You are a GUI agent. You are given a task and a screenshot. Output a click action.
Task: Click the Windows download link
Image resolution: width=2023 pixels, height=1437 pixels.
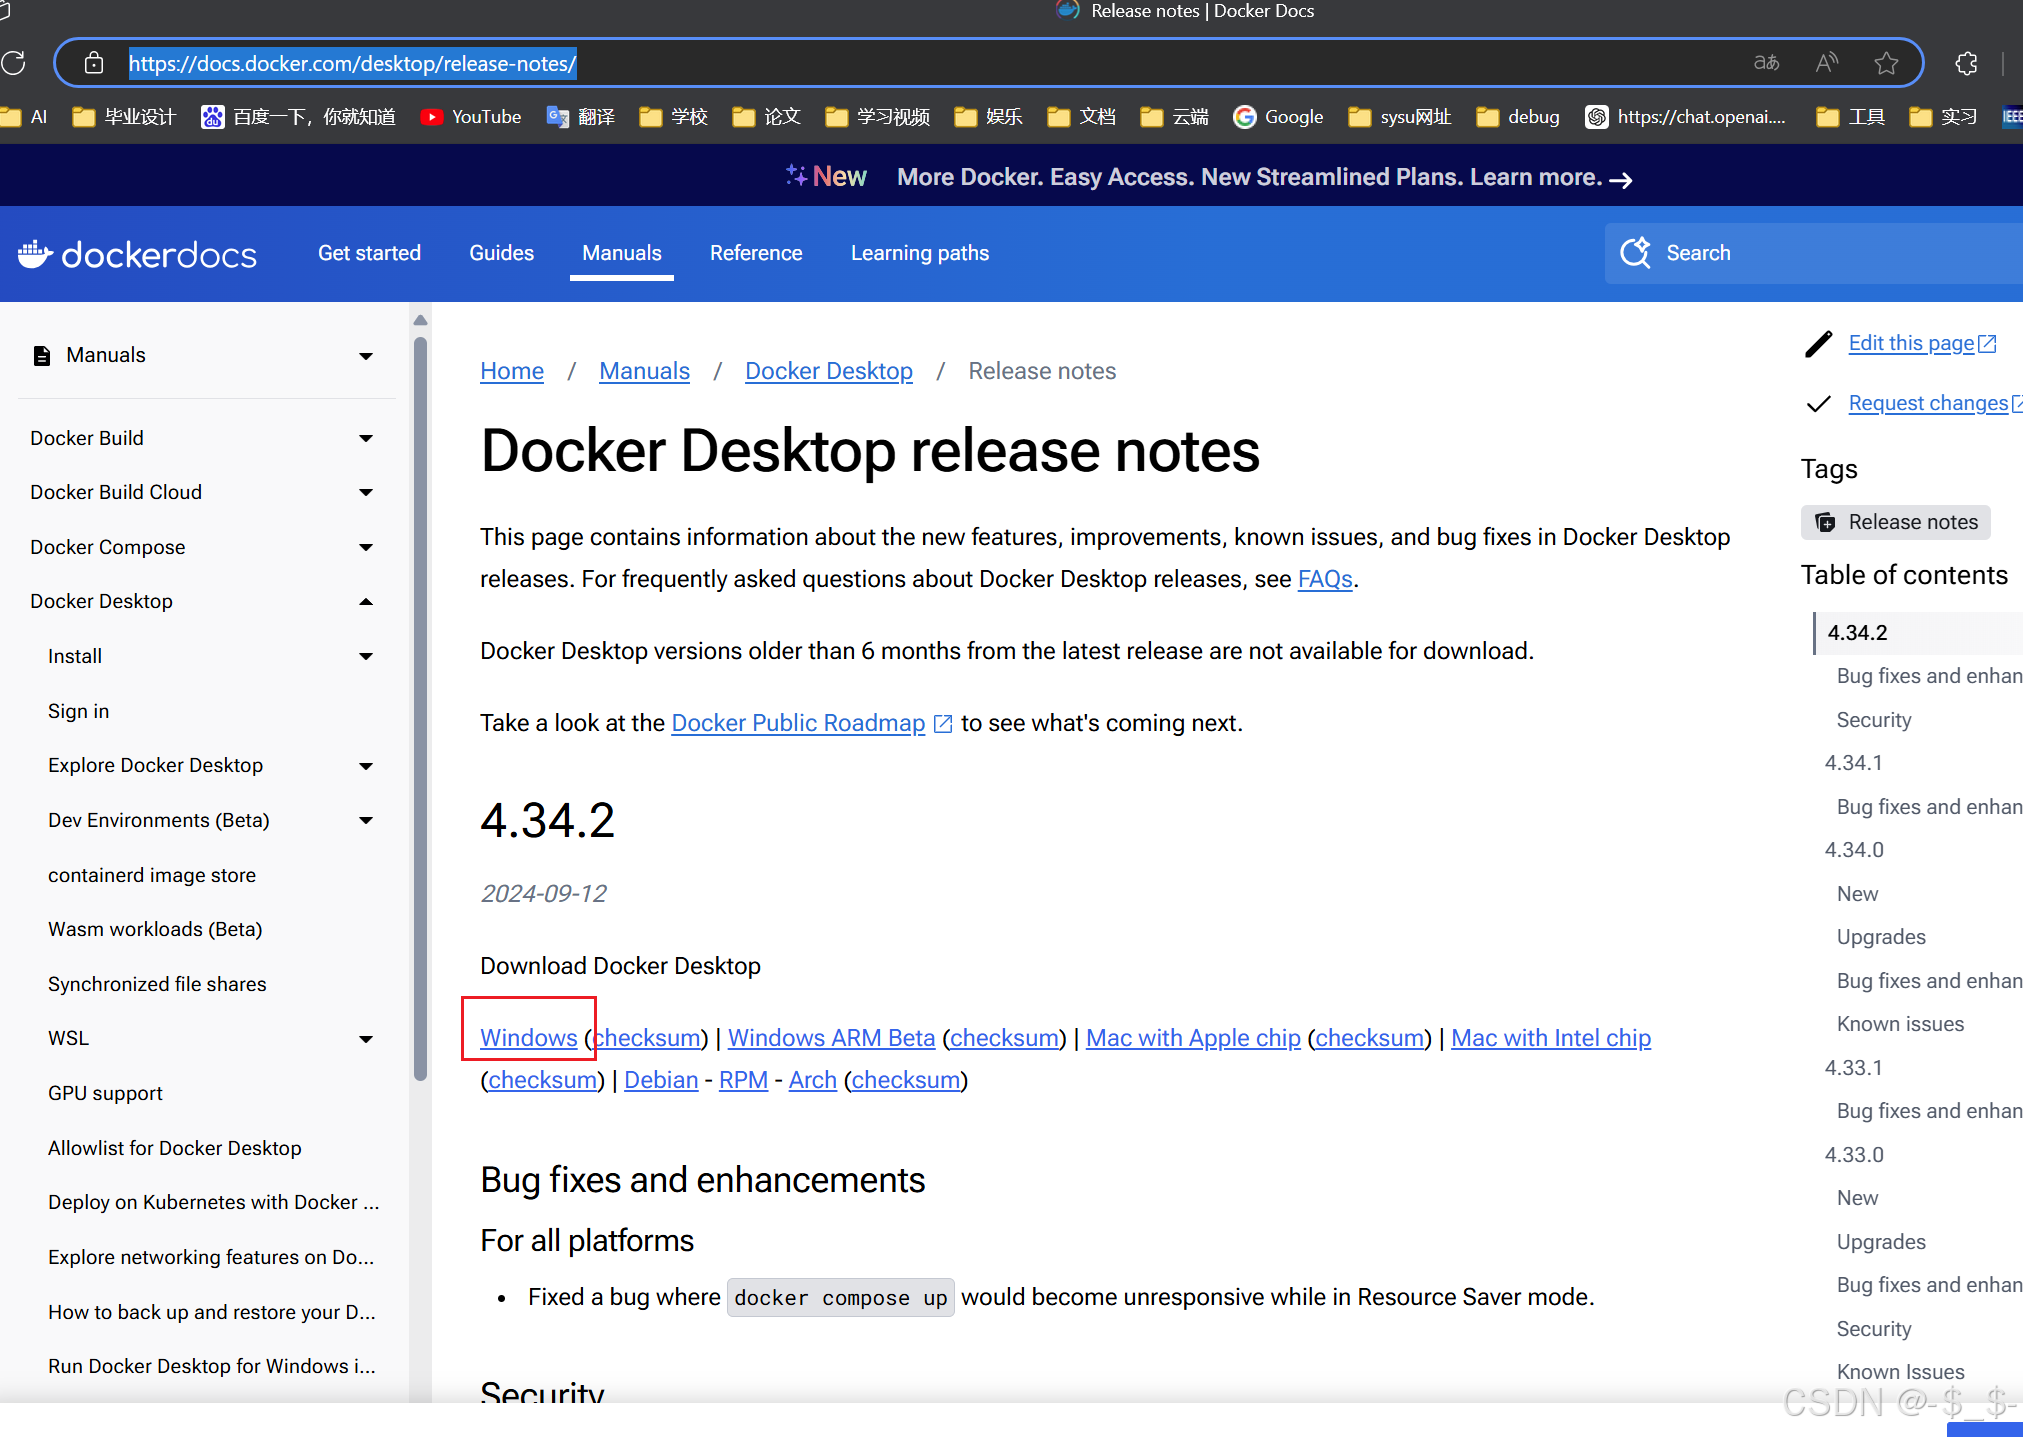click(529, 1038)
